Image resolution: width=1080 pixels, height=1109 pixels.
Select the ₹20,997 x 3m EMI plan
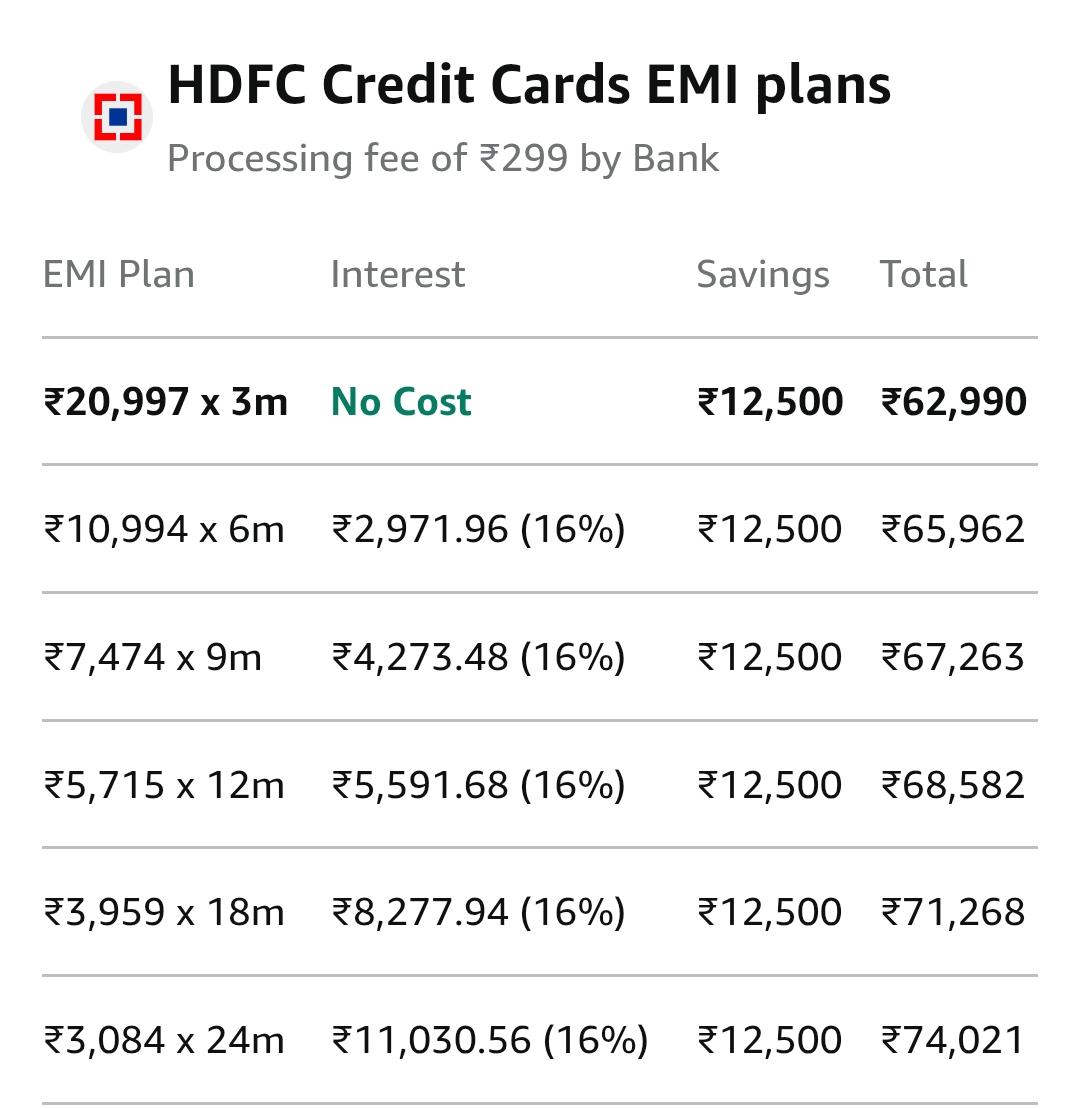[166, 402]
